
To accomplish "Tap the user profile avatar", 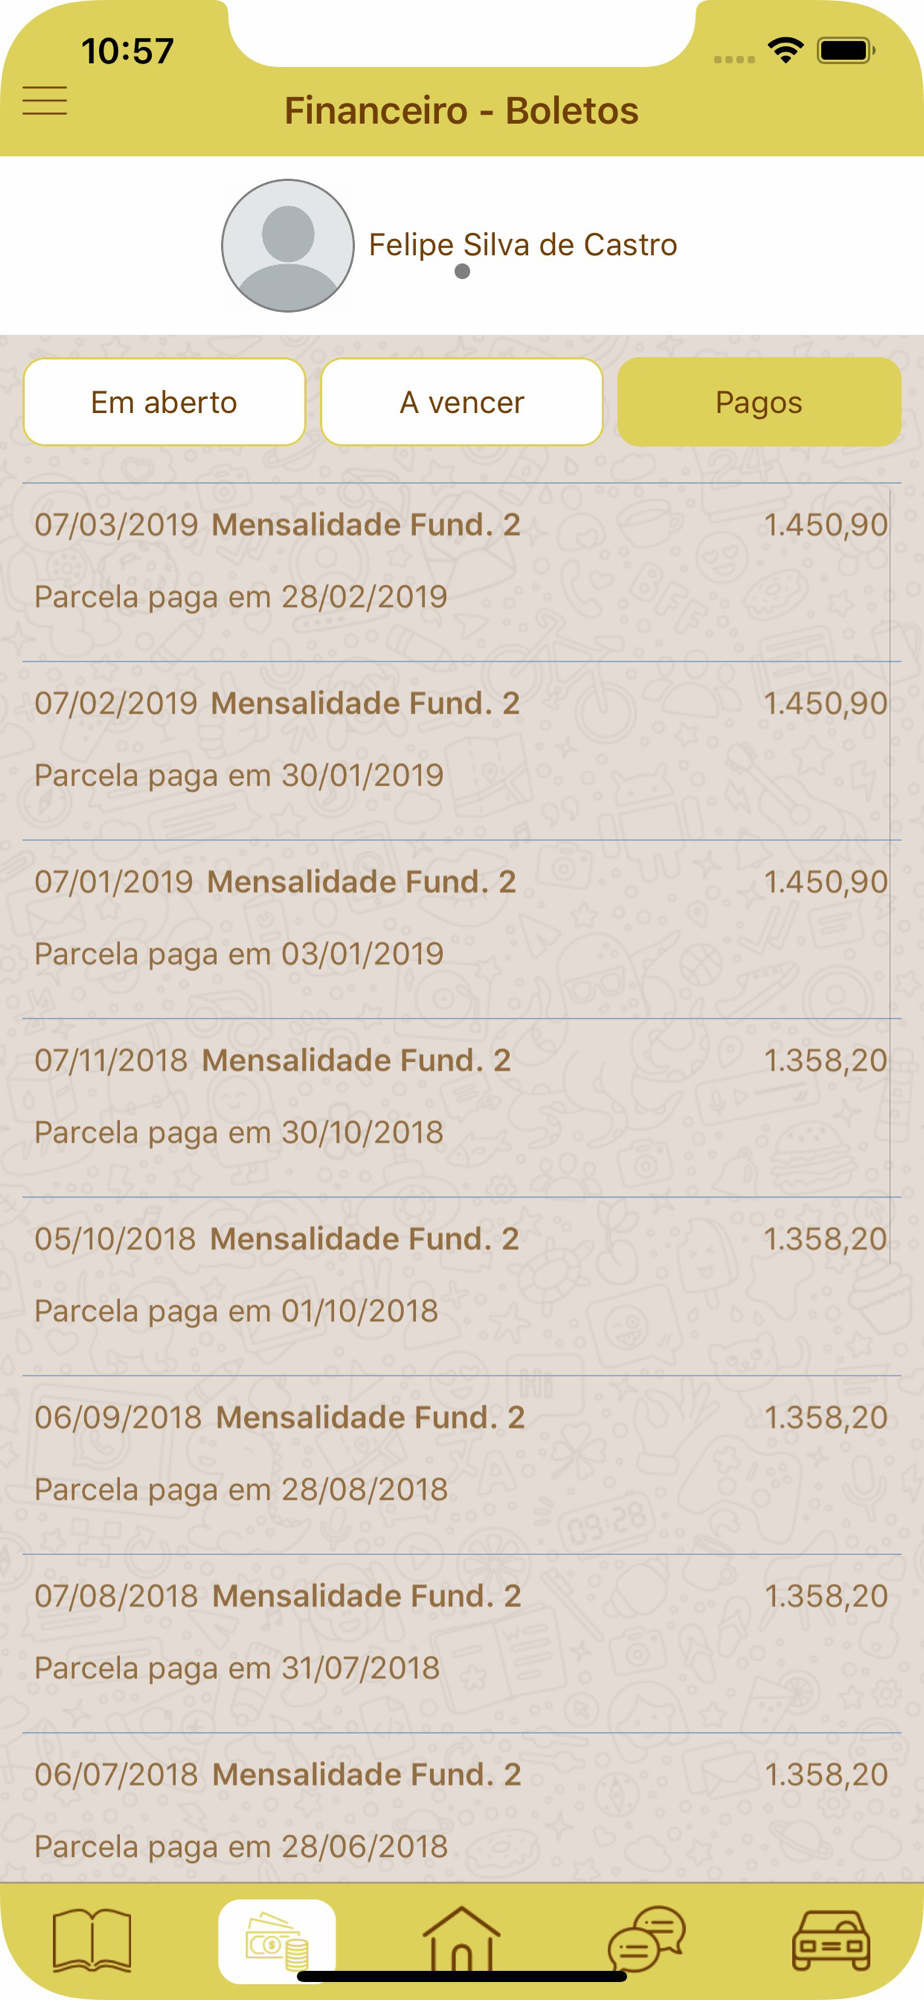I will (x=288, y=246).
